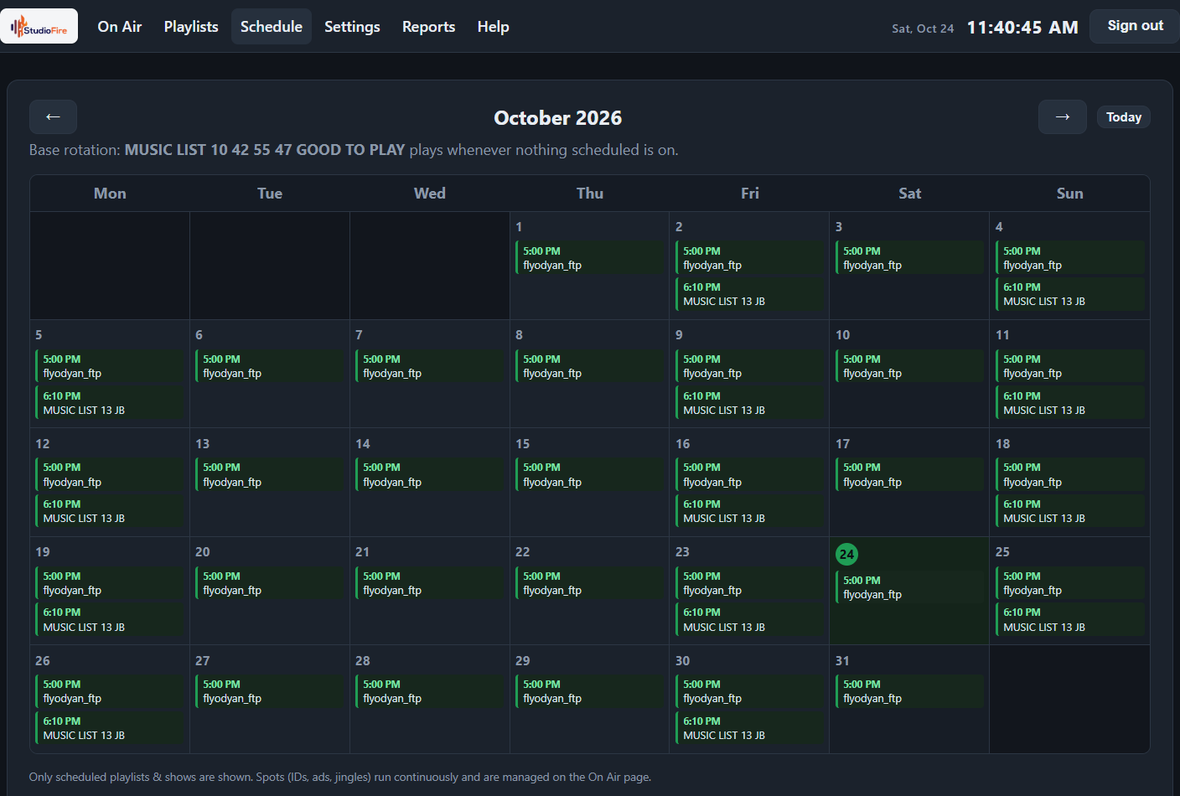Image resolution: width=1180 pixels, height=796 pixels.
Task: Open the Help page
Action: point(493,26)
